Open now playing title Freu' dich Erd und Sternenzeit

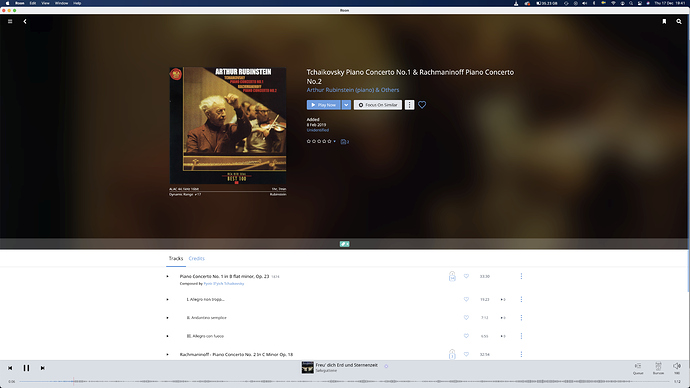346,365
